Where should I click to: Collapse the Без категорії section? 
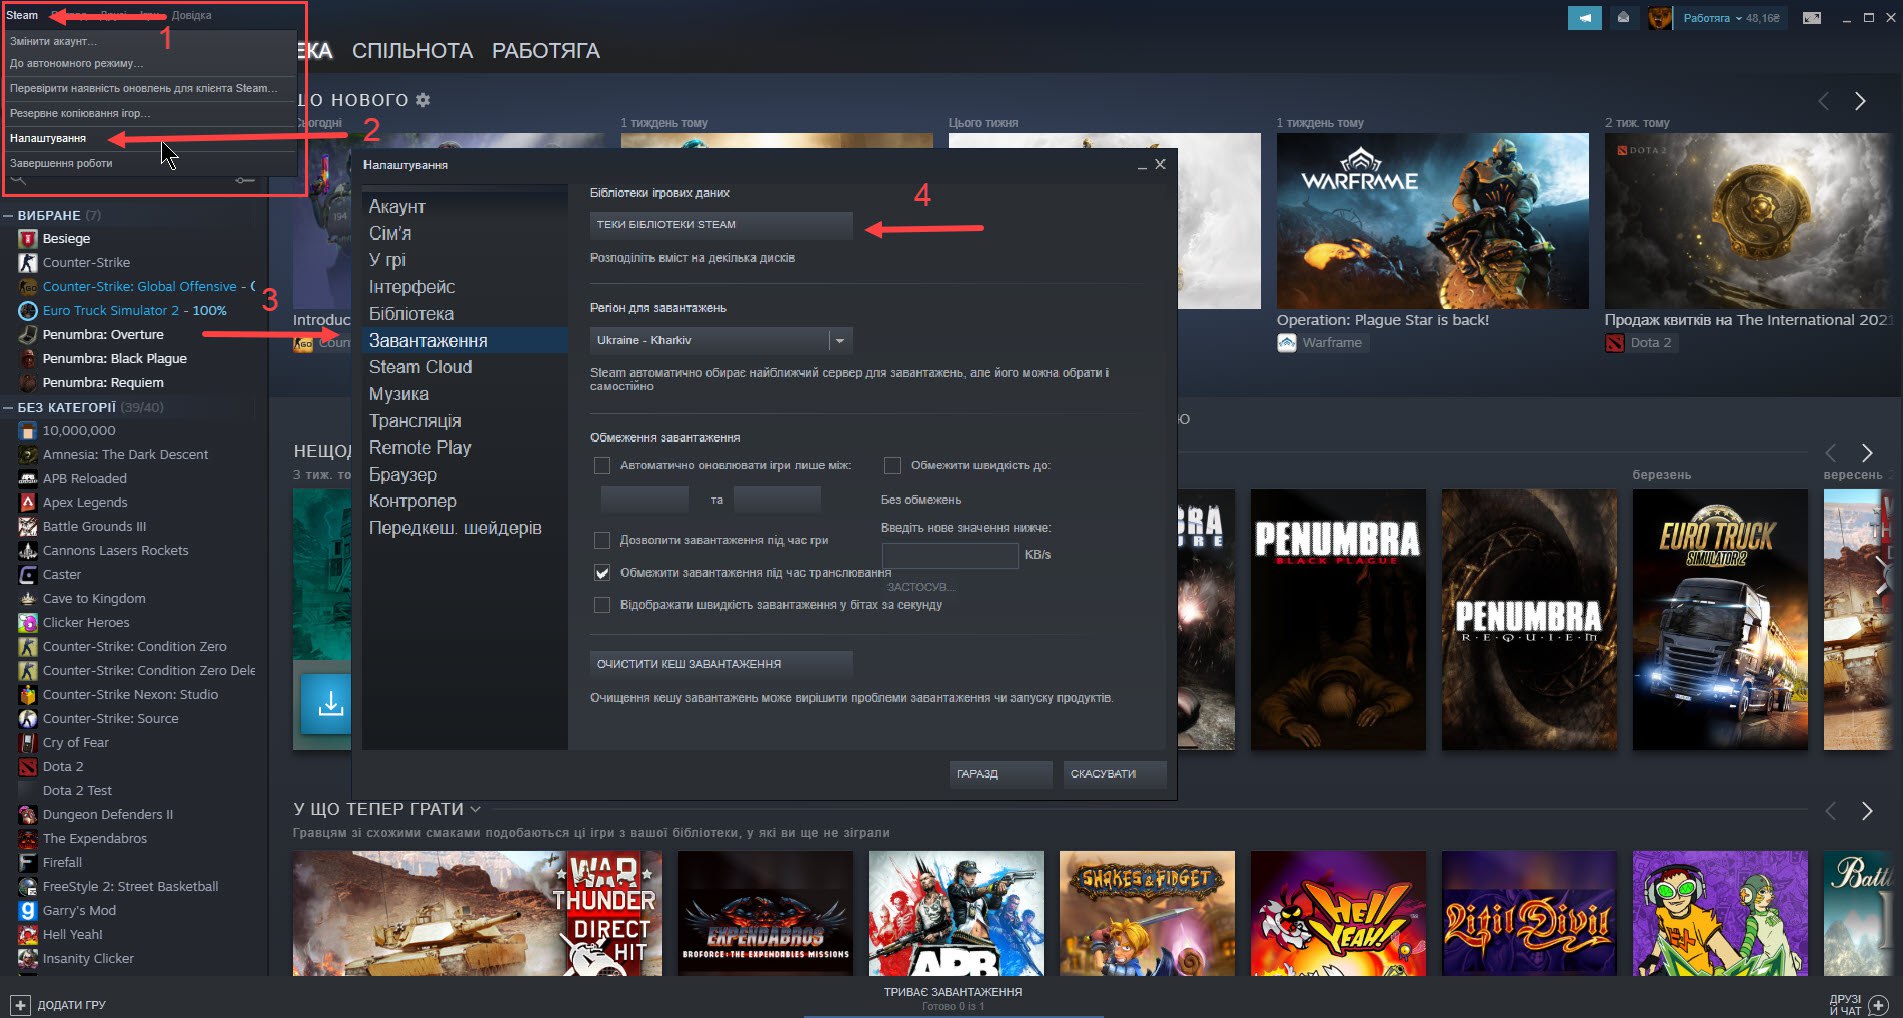click(8, 408)
